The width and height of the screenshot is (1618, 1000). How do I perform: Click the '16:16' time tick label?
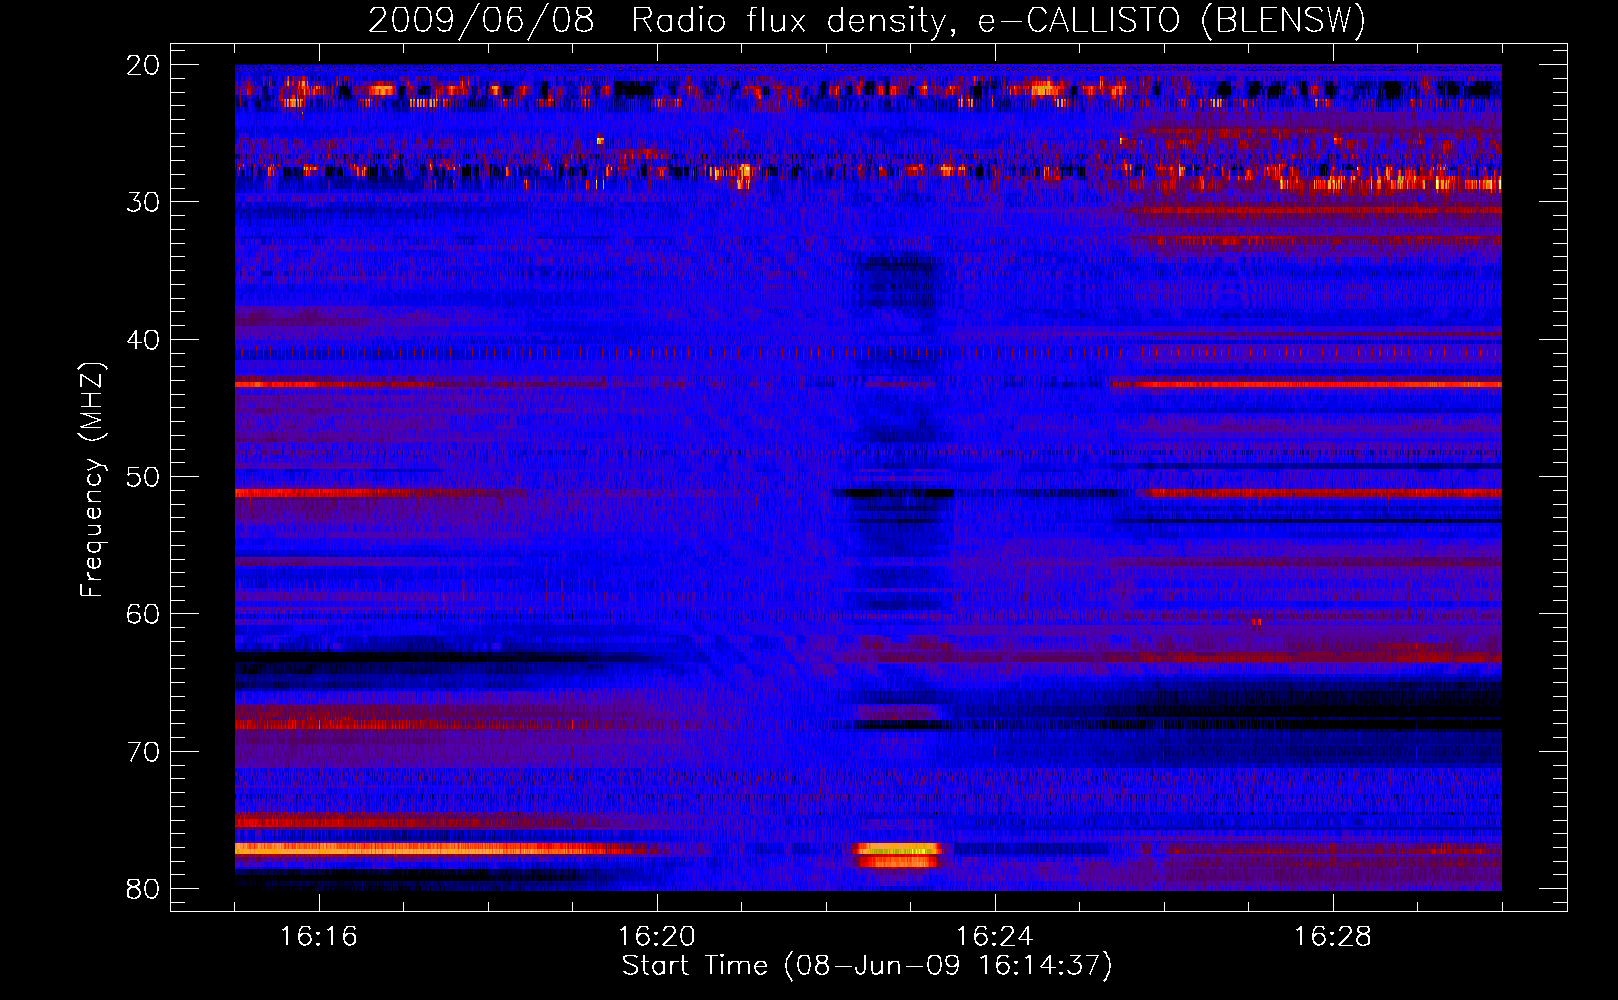[319, 937]
